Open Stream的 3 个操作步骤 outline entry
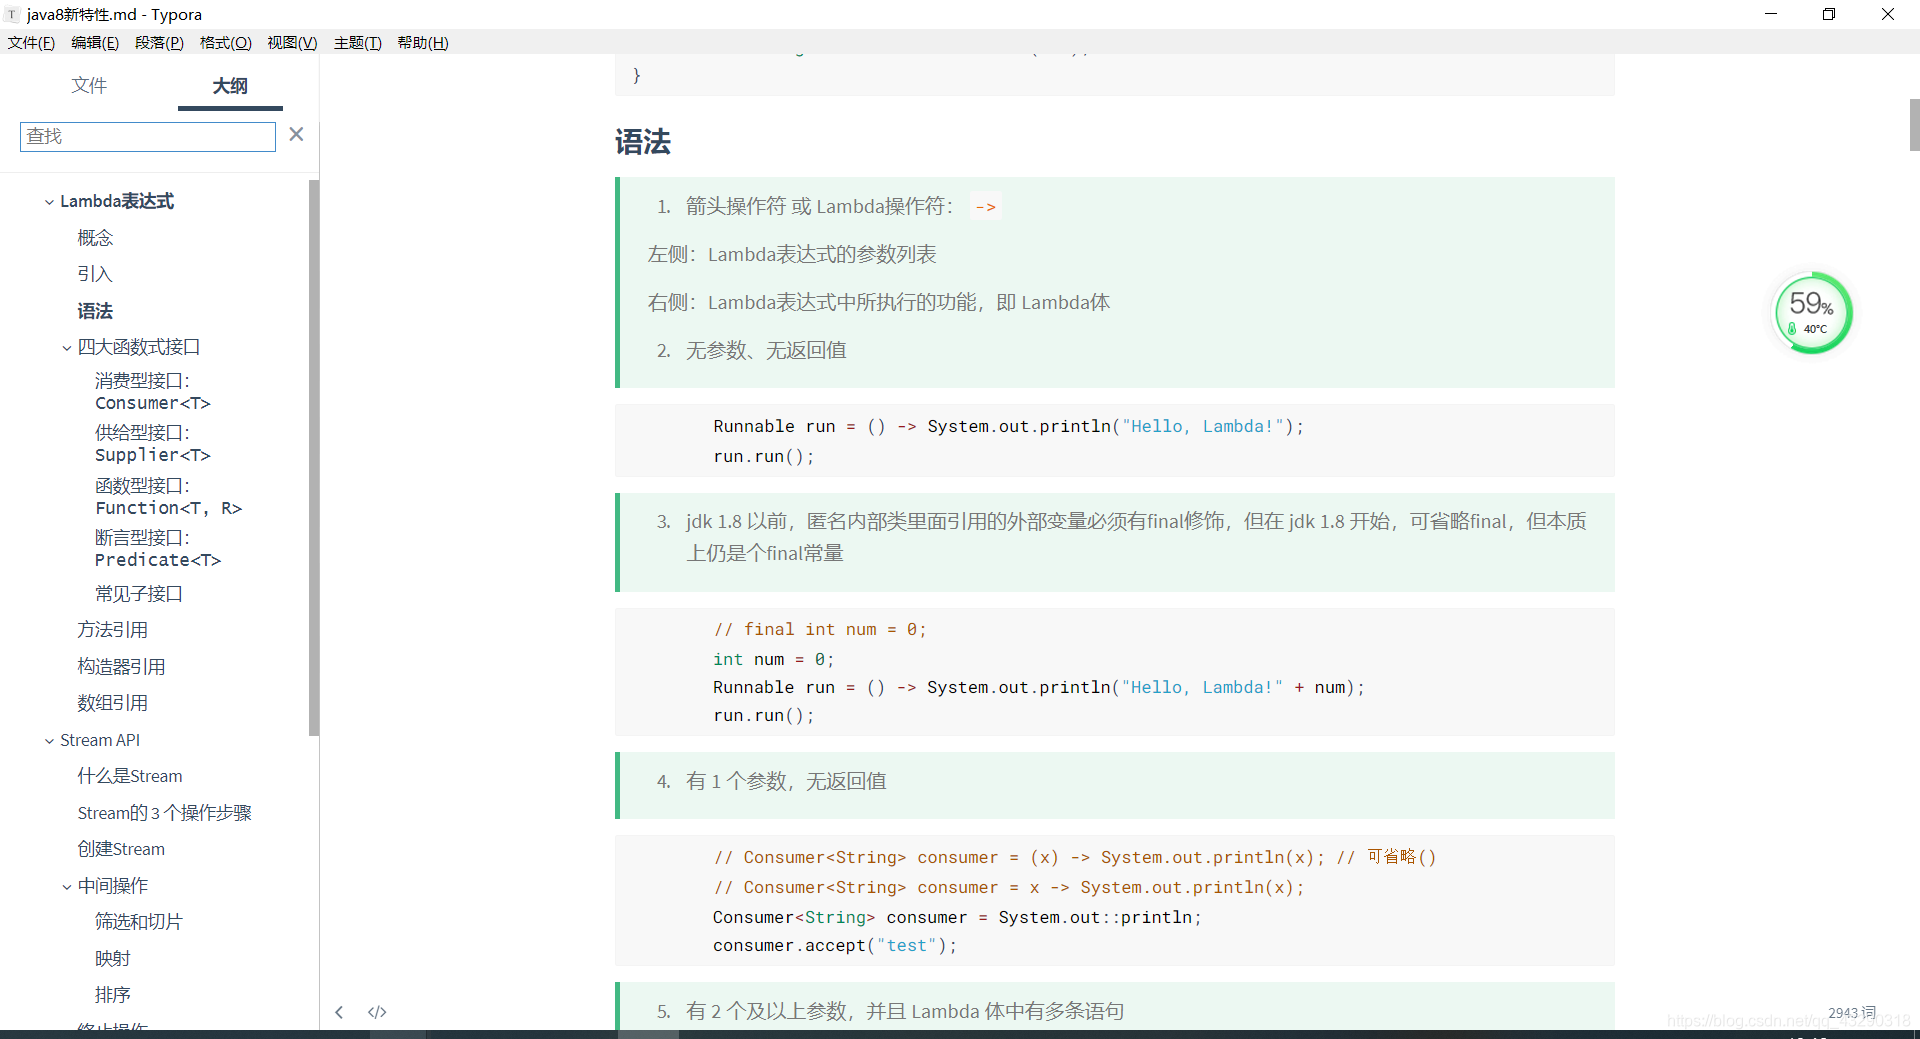This screenshot has height=1039, width=1920. pos(165,813)
